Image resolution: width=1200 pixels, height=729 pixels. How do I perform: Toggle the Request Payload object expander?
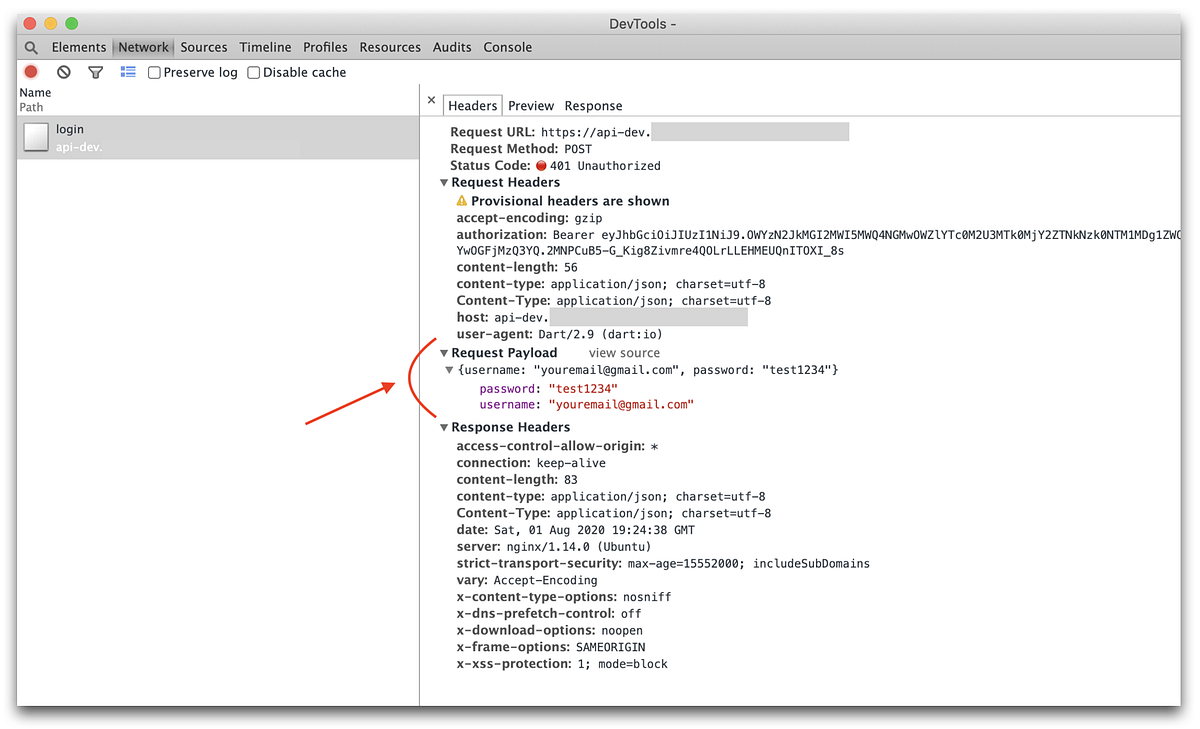(x=449, y=369)
